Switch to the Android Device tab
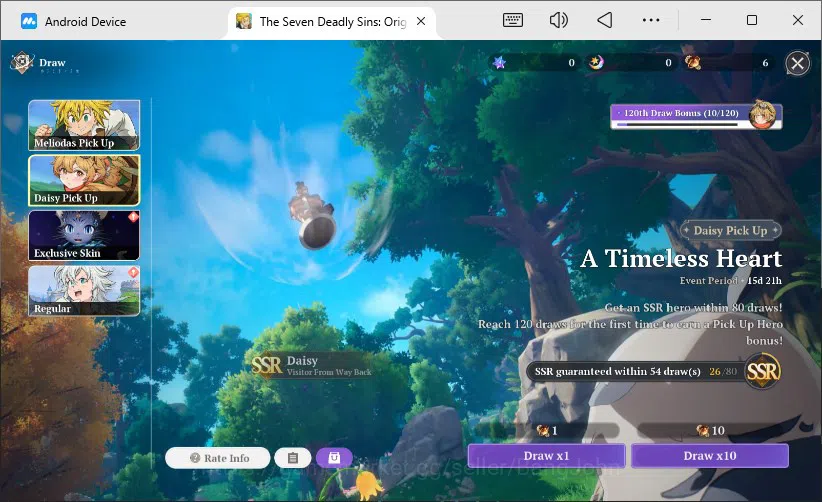The height and width of the screenshot is (502, 822). tap(73, 21)
